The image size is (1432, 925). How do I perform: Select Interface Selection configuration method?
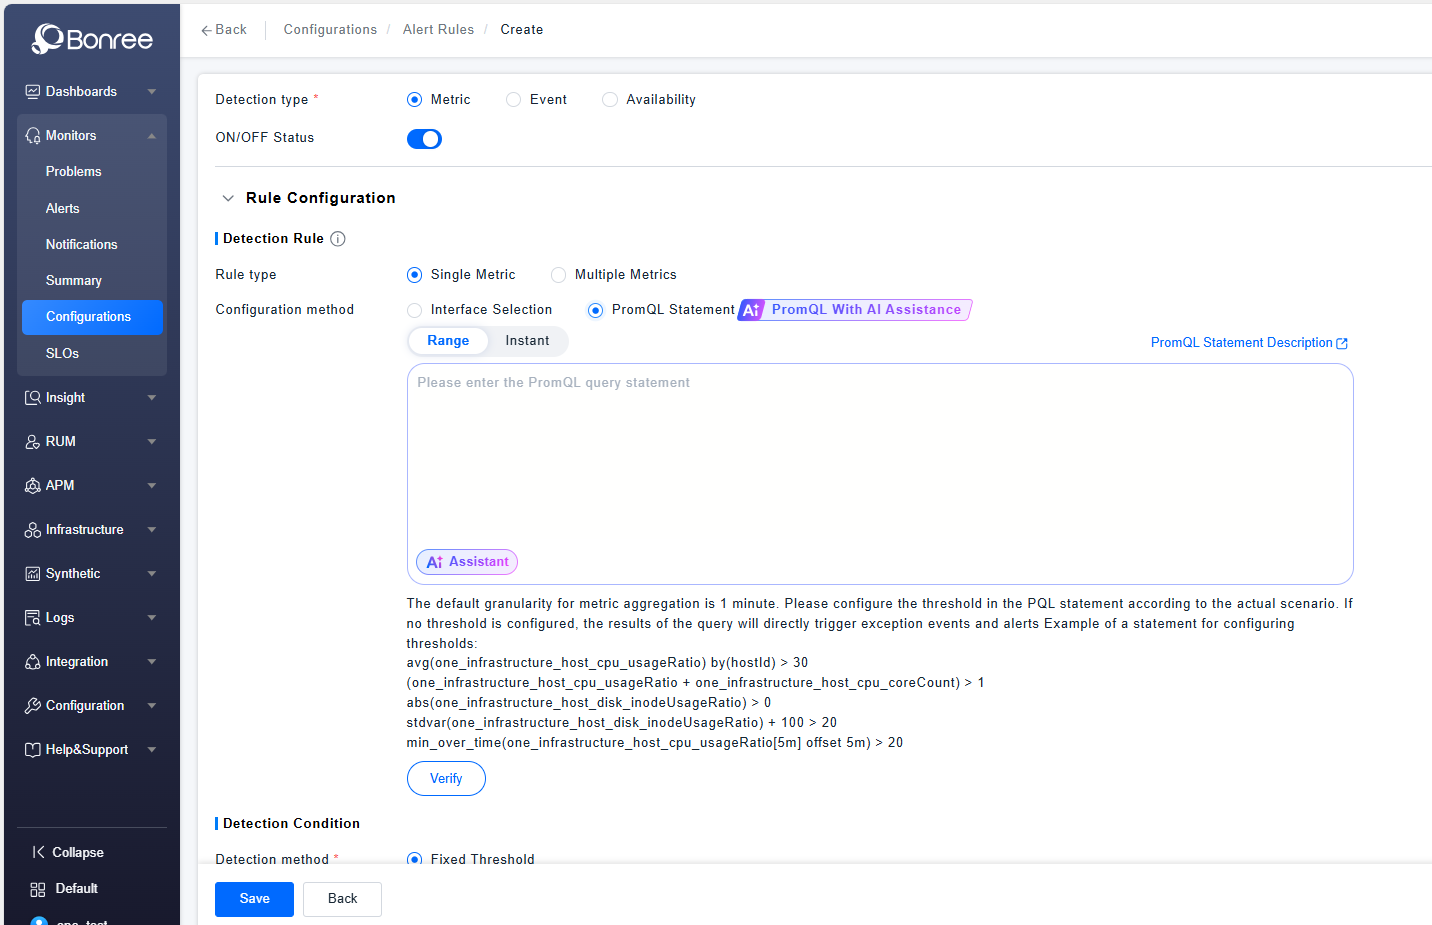coord(415,310)
